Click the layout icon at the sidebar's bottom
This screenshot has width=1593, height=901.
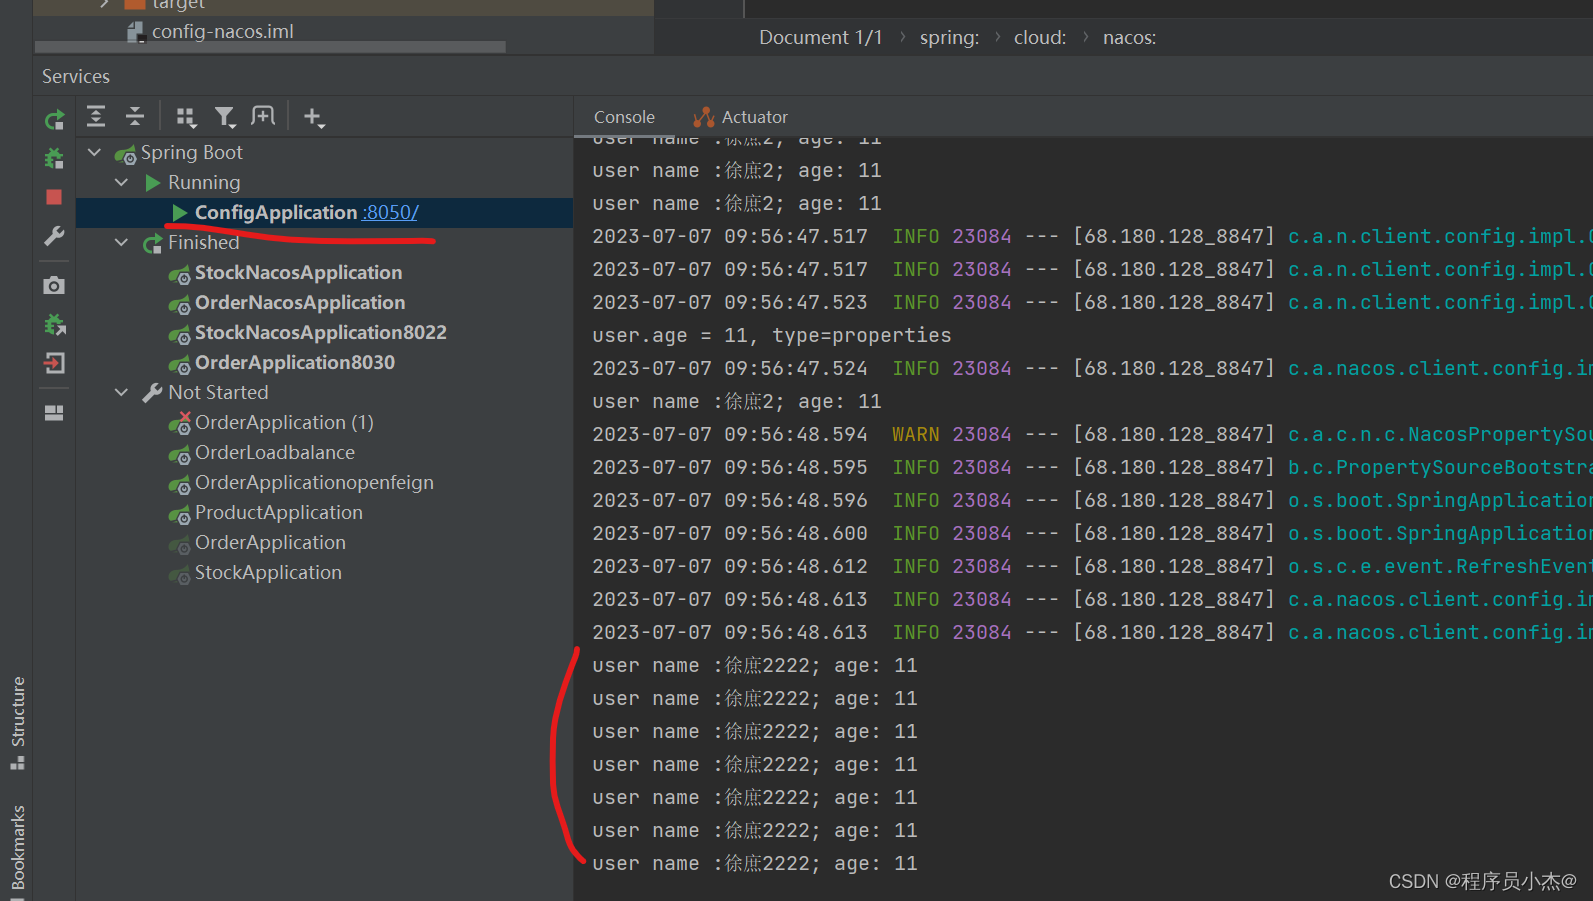point(54,413)
